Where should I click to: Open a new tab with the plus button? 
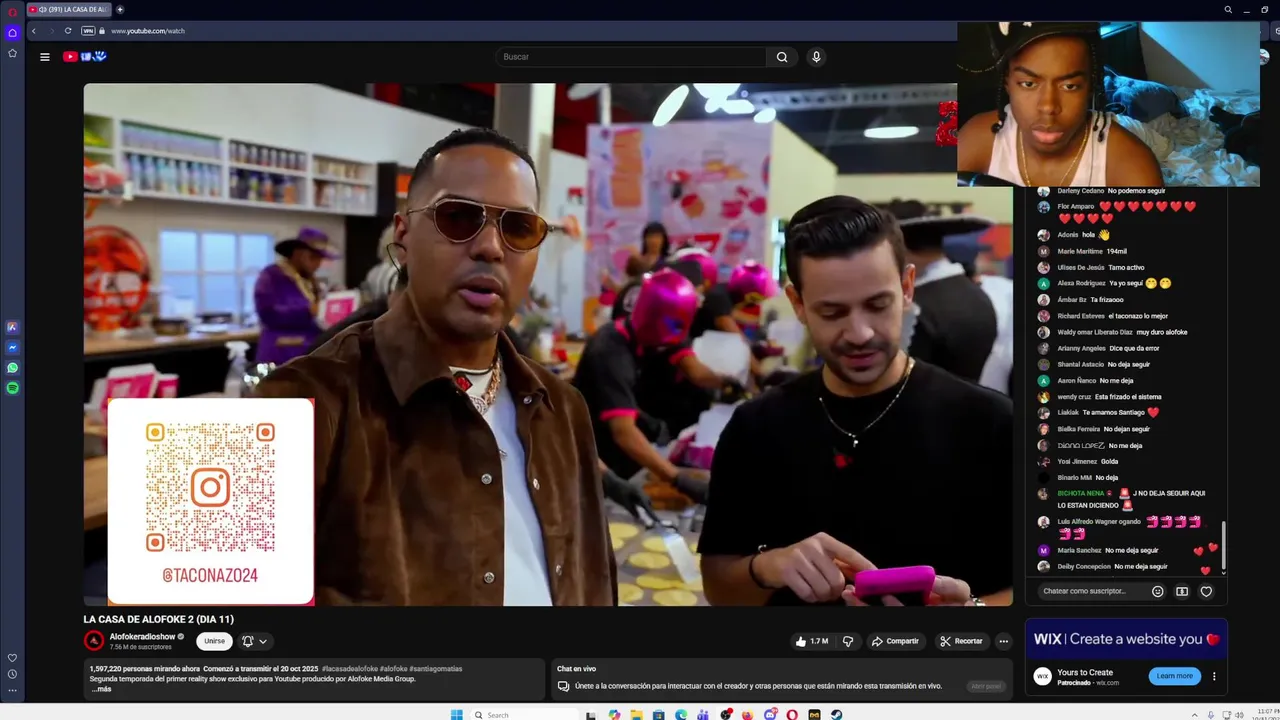click(120, 10)
